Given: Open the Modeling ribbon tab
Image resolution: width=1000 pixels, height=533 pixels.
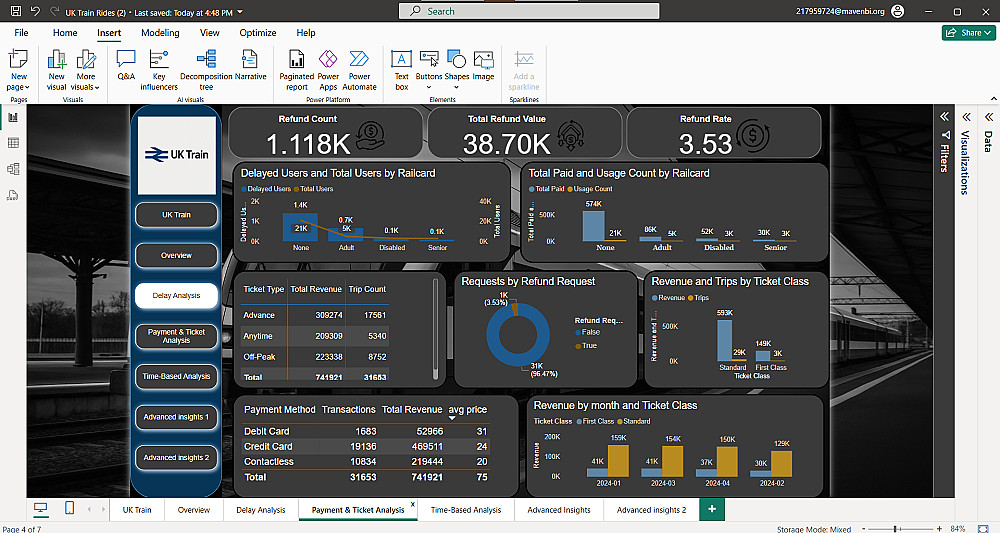Looking at the screenshot, I should 160,33.
